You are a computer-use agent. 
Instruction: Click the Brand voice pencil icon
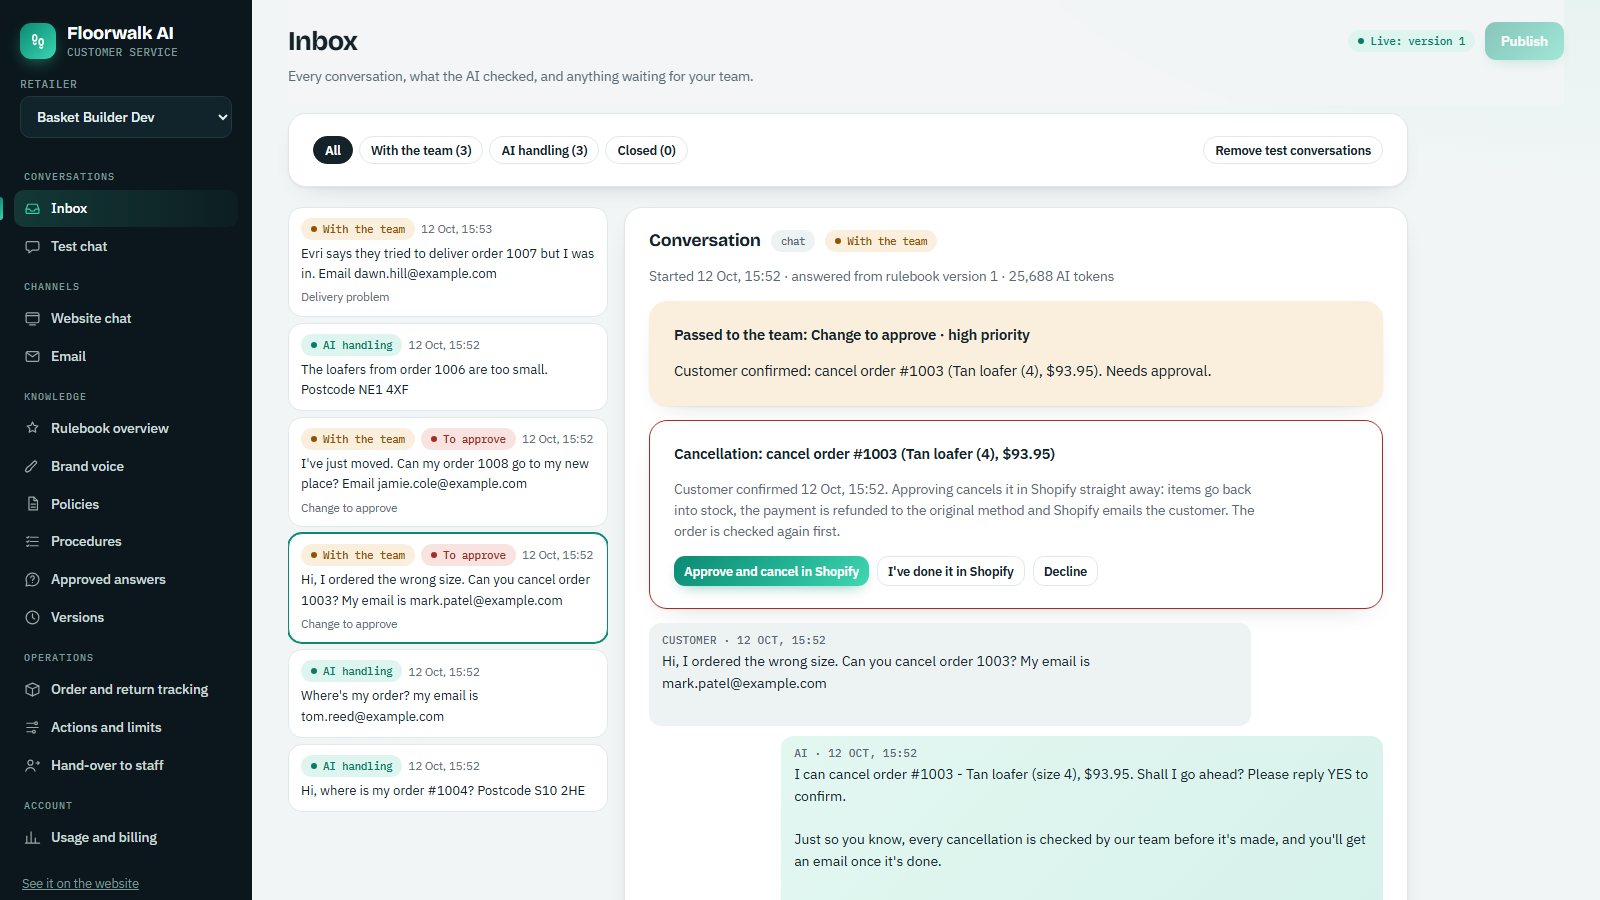coord(32,467)
